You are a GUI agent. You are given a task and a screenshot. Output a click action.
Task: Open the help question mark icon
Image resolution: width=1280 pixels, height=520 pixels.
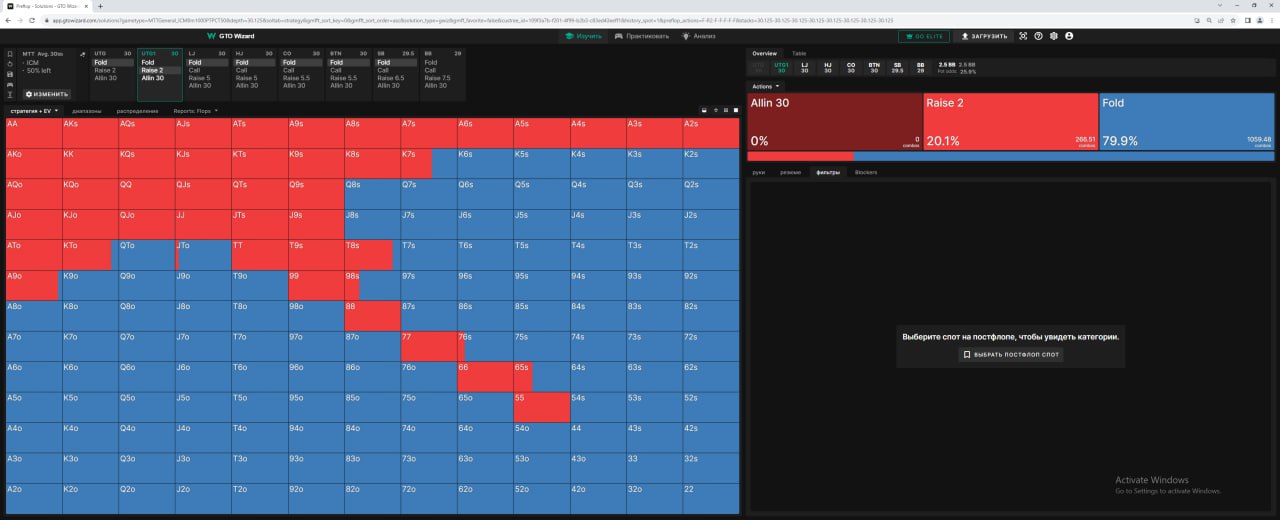tap(1038, 36)
